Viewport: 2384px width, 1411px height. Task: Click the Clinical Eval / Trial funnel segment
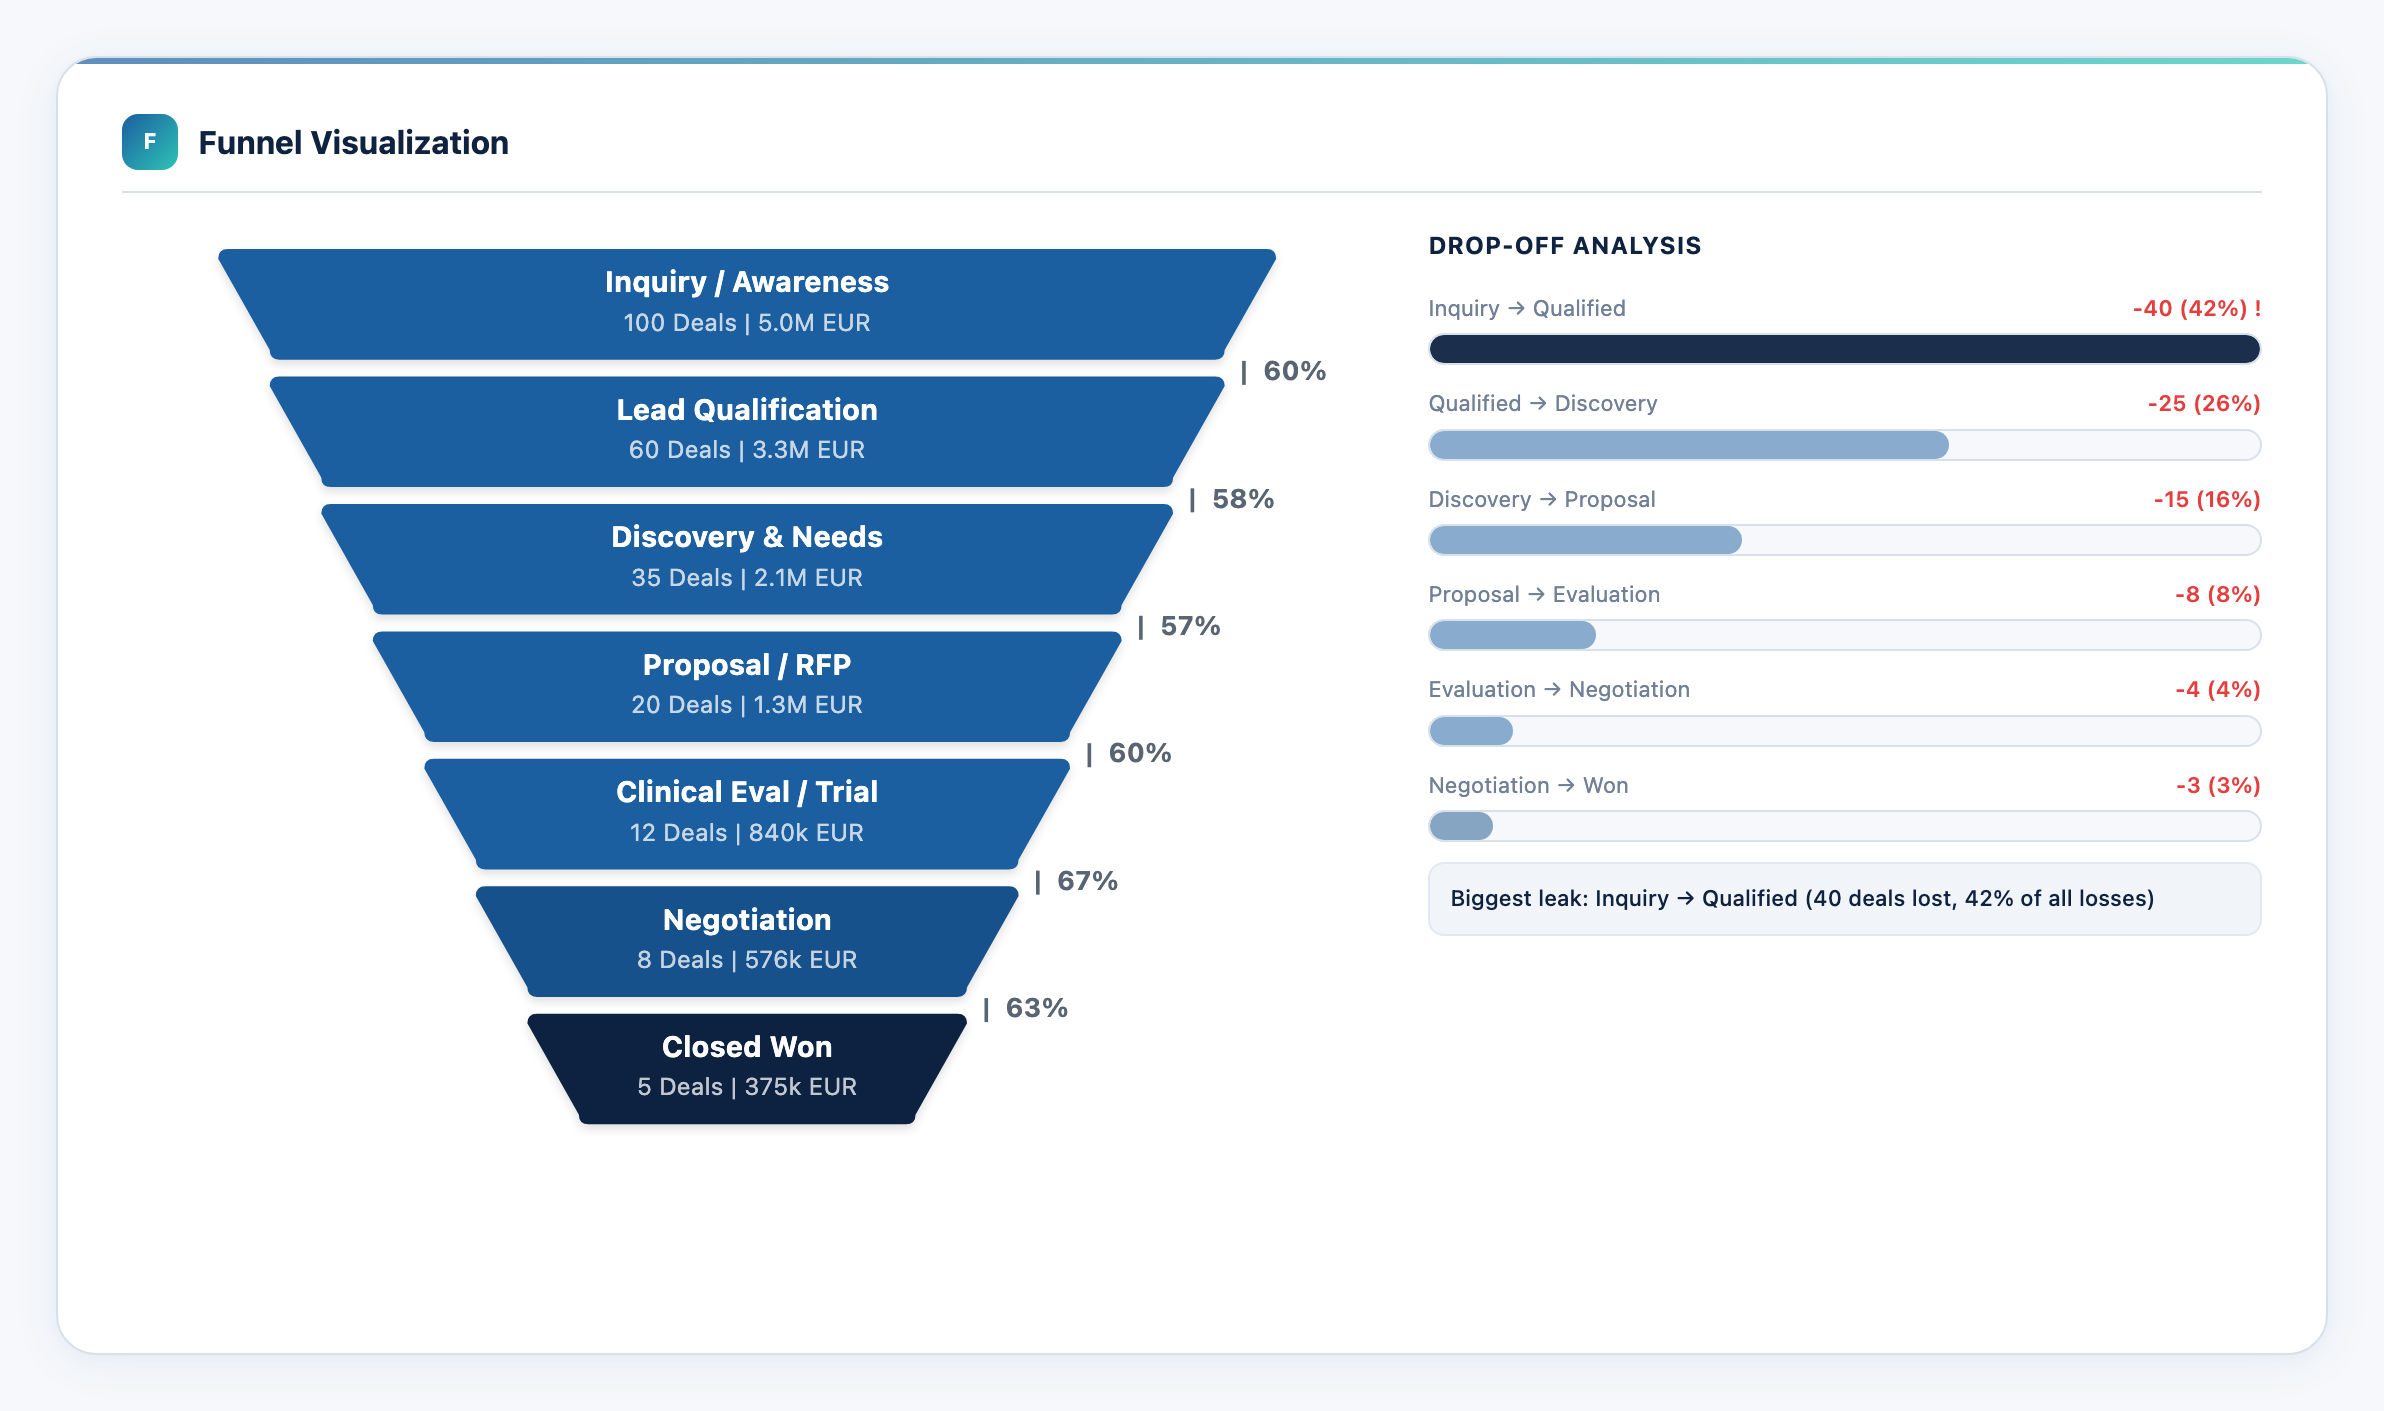pos(747,814)
